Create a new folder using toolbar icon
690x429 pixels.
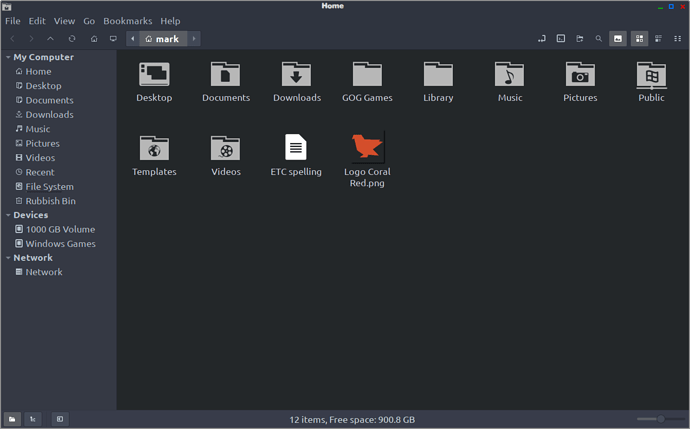coord(580,39)
